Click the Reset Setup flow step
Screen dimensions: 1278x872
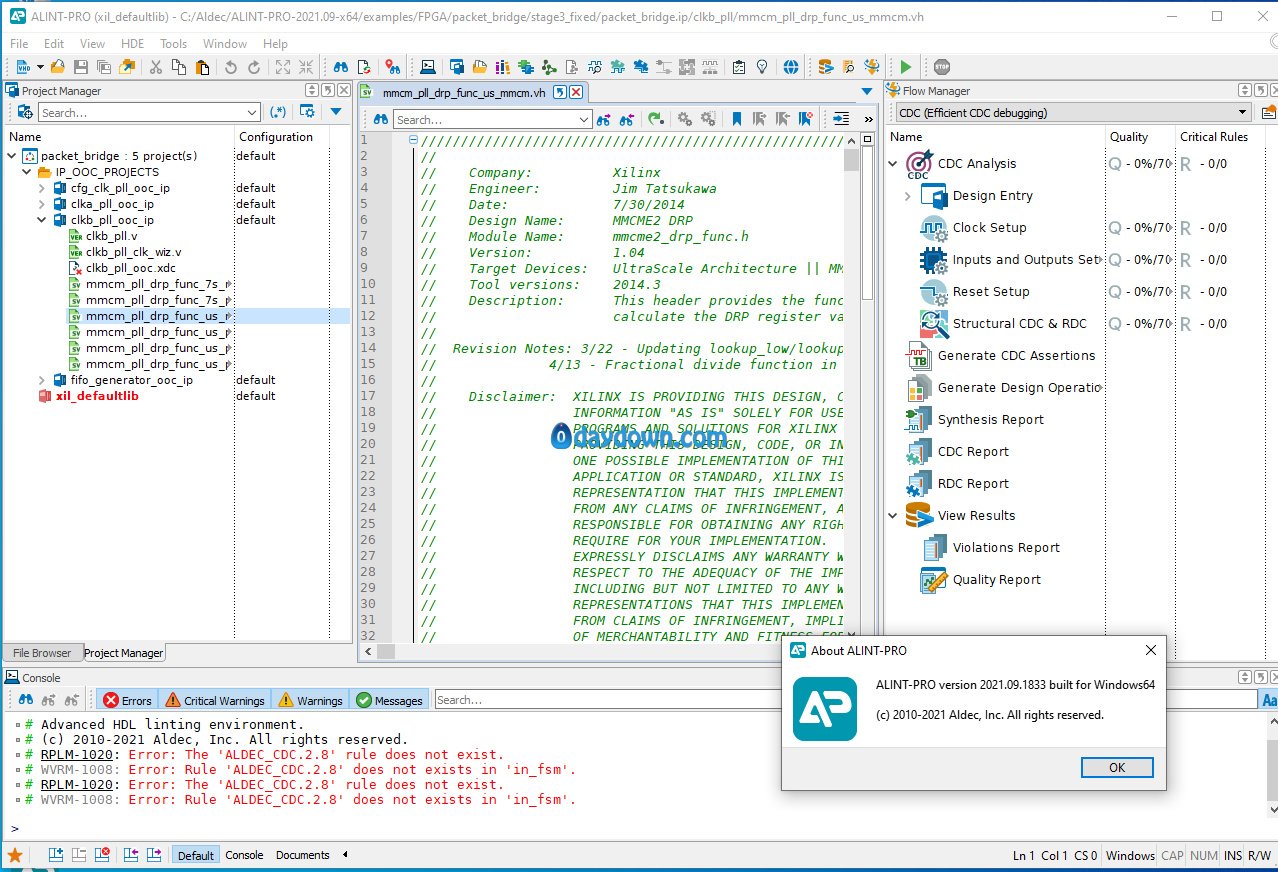coord(991,291)
